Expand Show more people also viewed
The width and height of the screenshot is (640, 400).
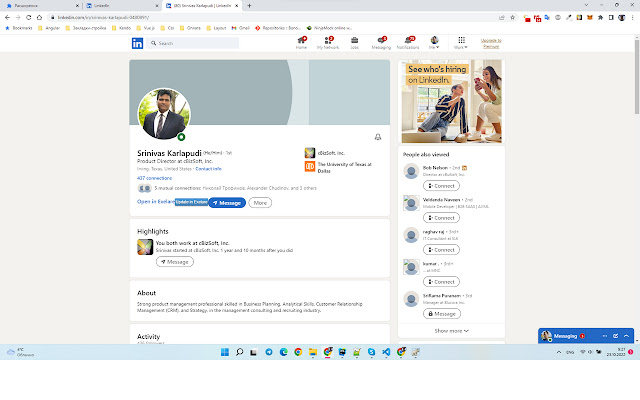451,330
